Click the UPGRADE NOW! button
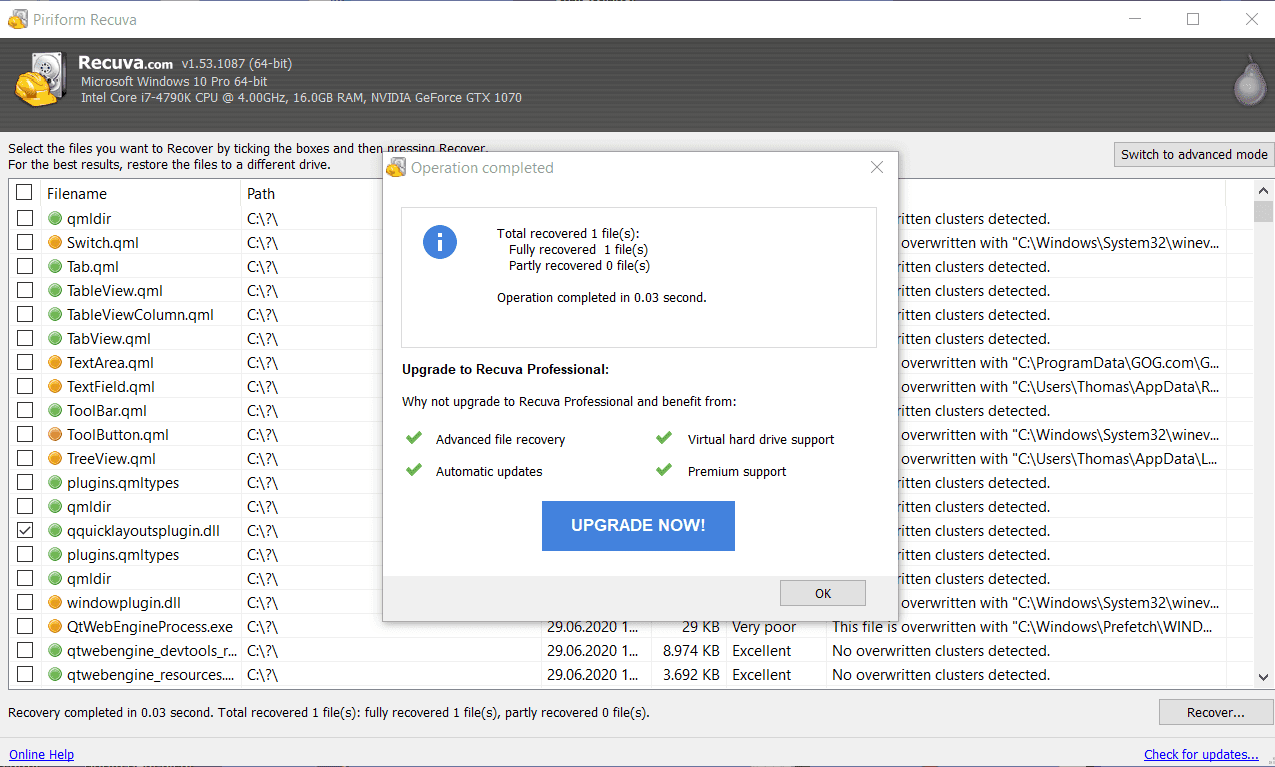 click(x=638, y=525)
